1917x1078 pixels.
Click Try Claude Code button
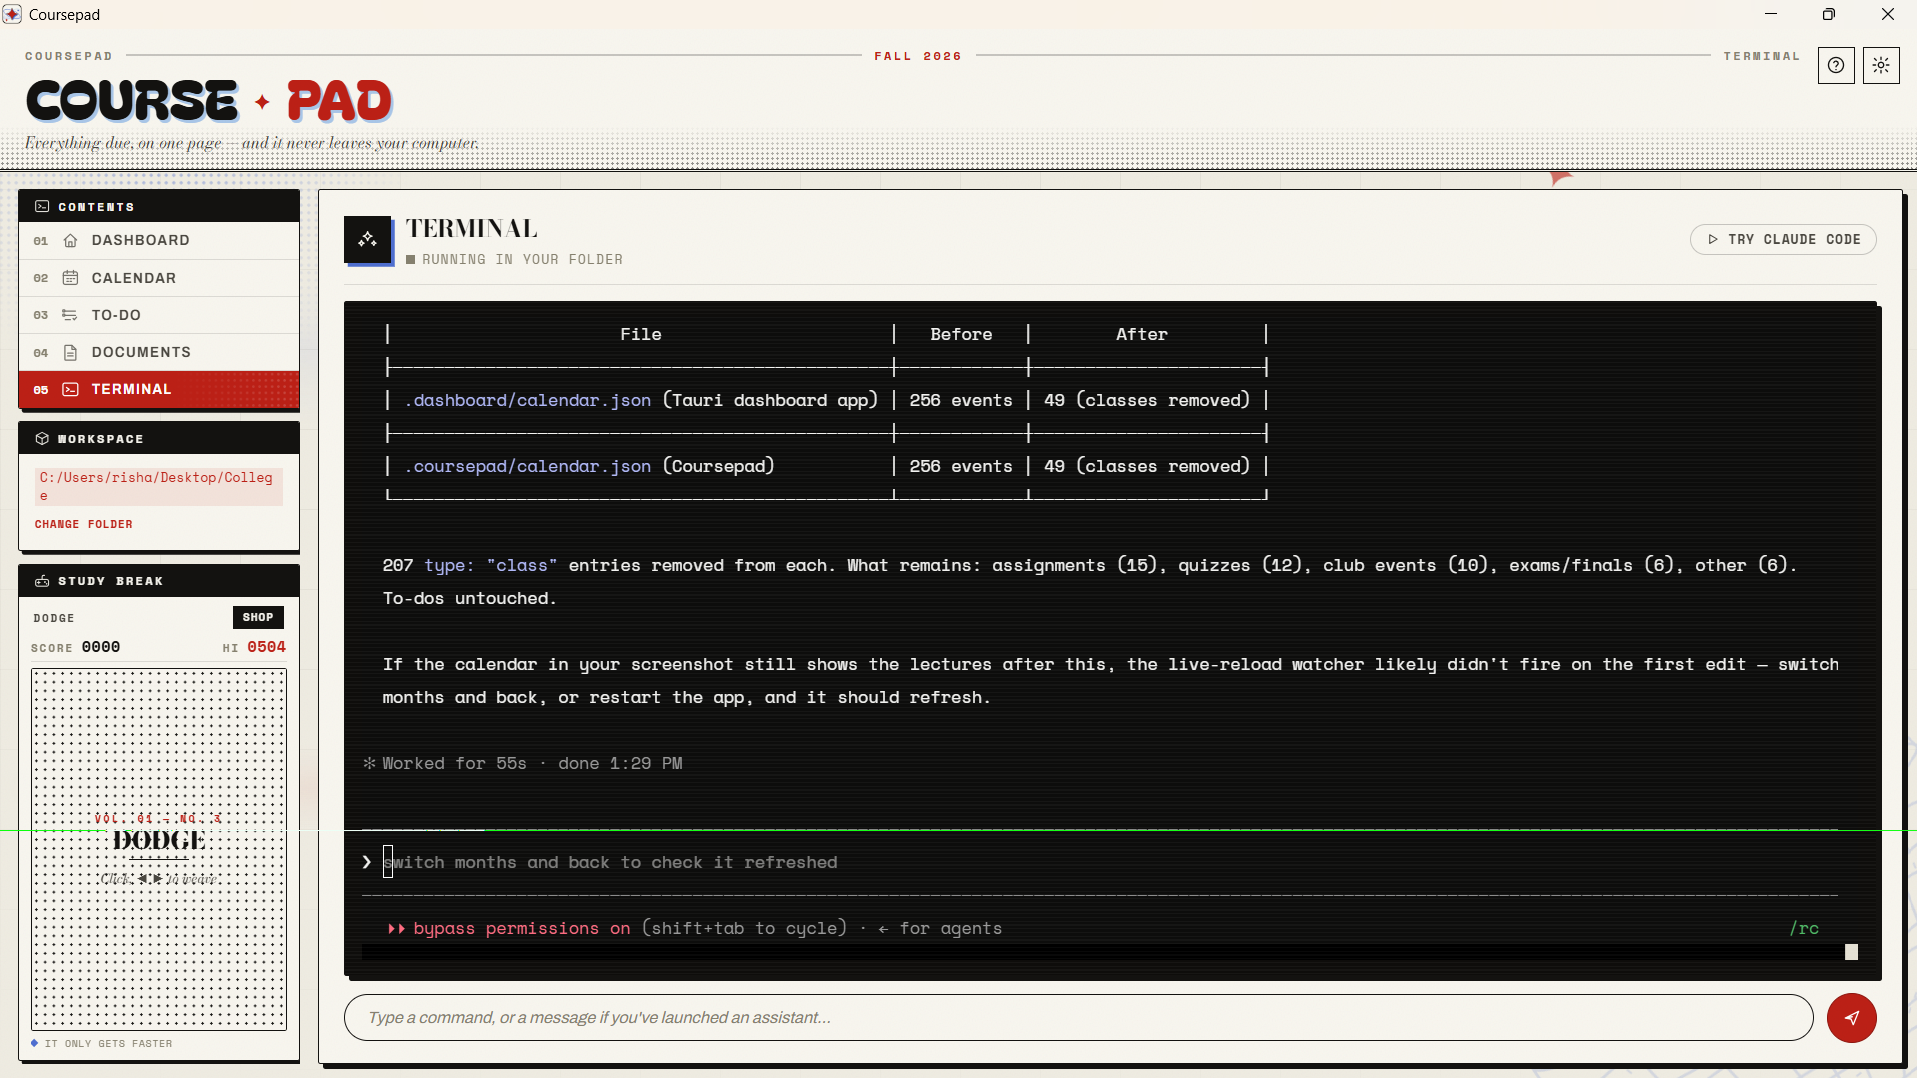(1783, 240)
